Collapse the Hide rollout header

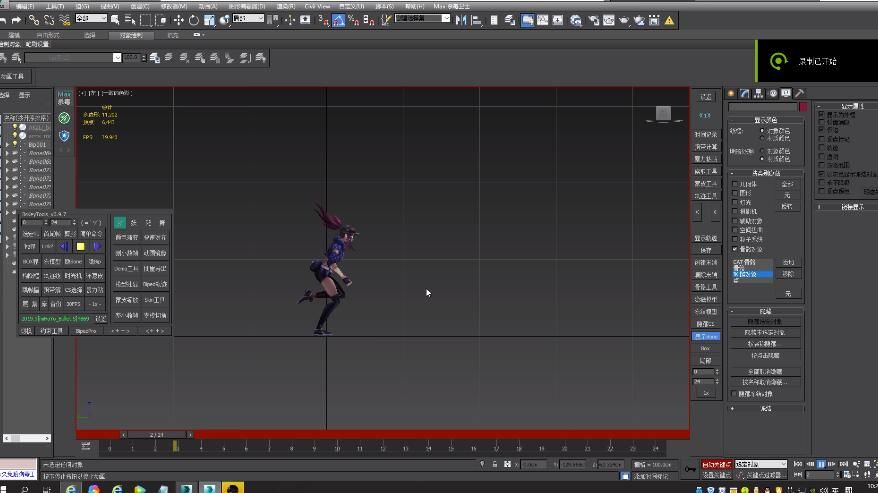point(766,311)
